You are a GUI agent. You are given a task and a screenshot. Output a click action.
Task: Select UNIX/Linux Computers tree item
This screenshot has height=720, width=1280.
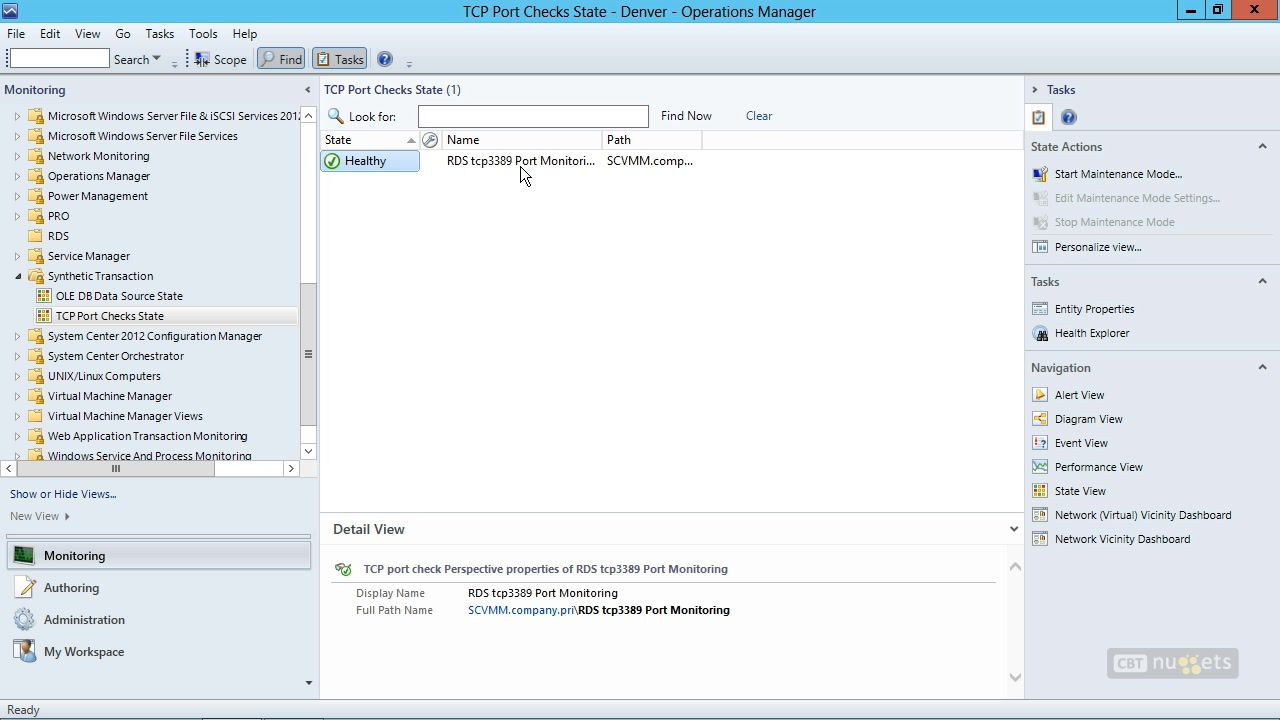click(104, 376)
